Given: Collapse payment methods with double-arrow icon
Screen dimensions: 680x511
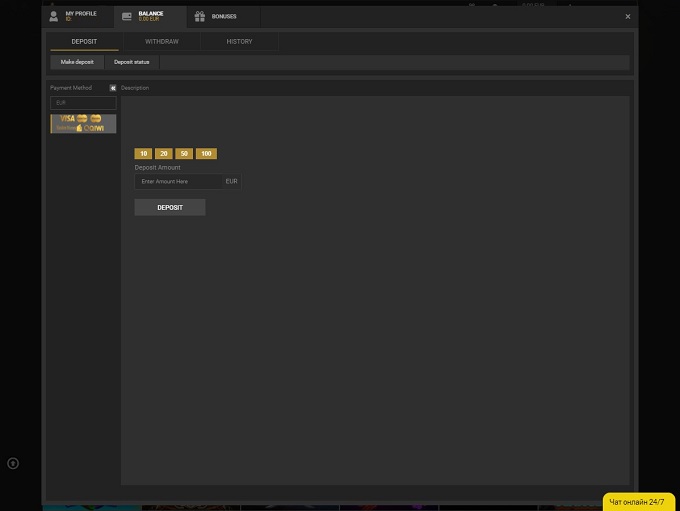Looking at the screenshot, I should [113, 88].
